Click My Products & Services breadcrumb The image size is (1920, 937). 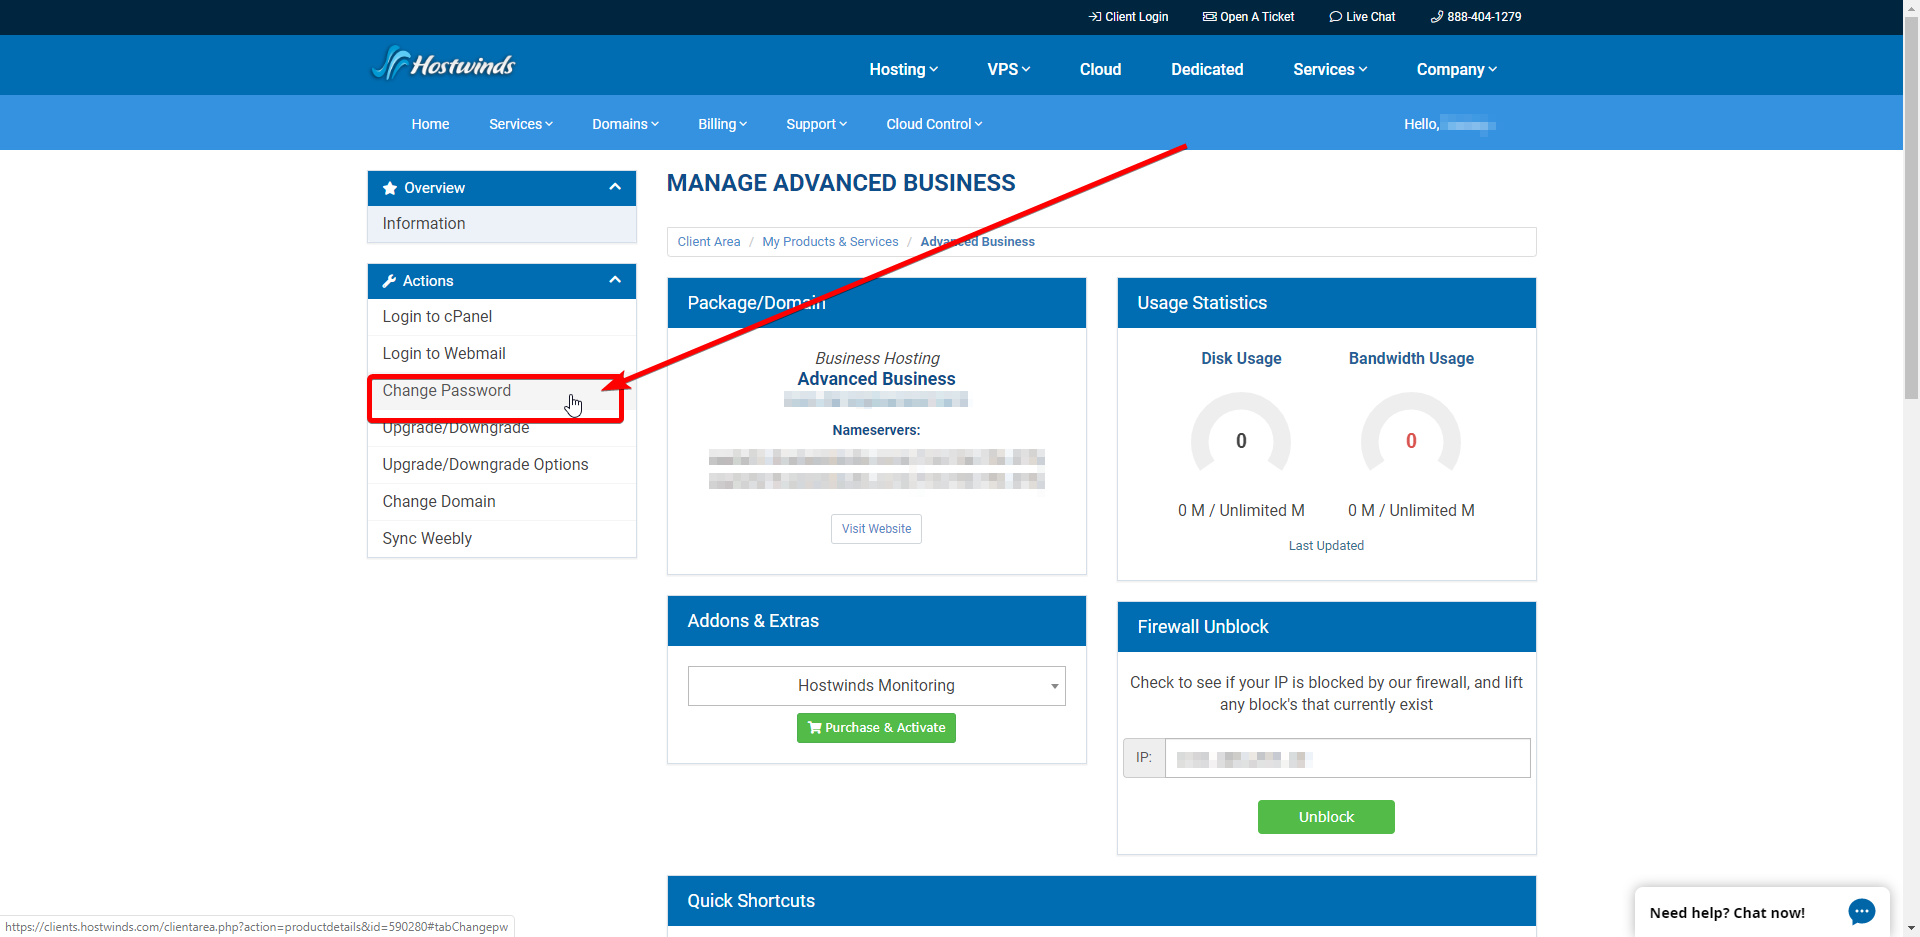[830, 242]
